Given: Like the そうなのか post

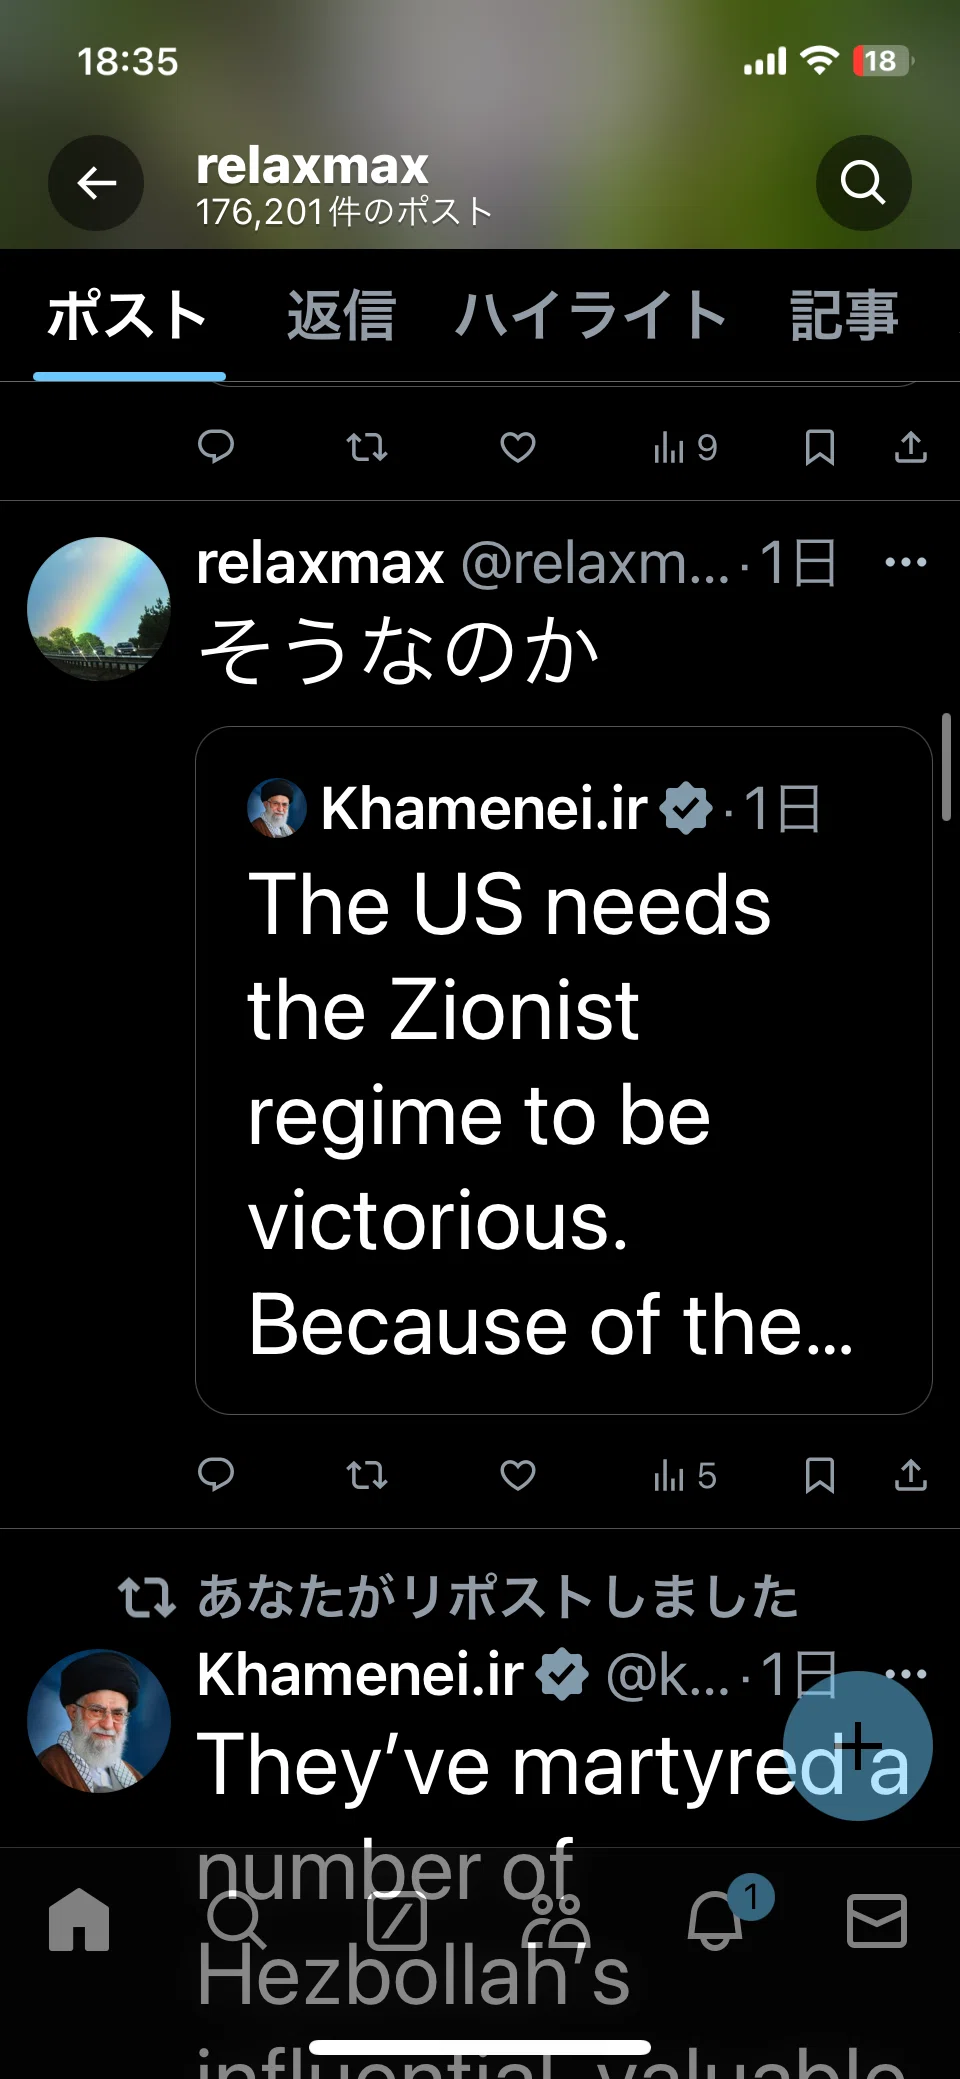Looking at the screenshot, I should point(518,1475).
